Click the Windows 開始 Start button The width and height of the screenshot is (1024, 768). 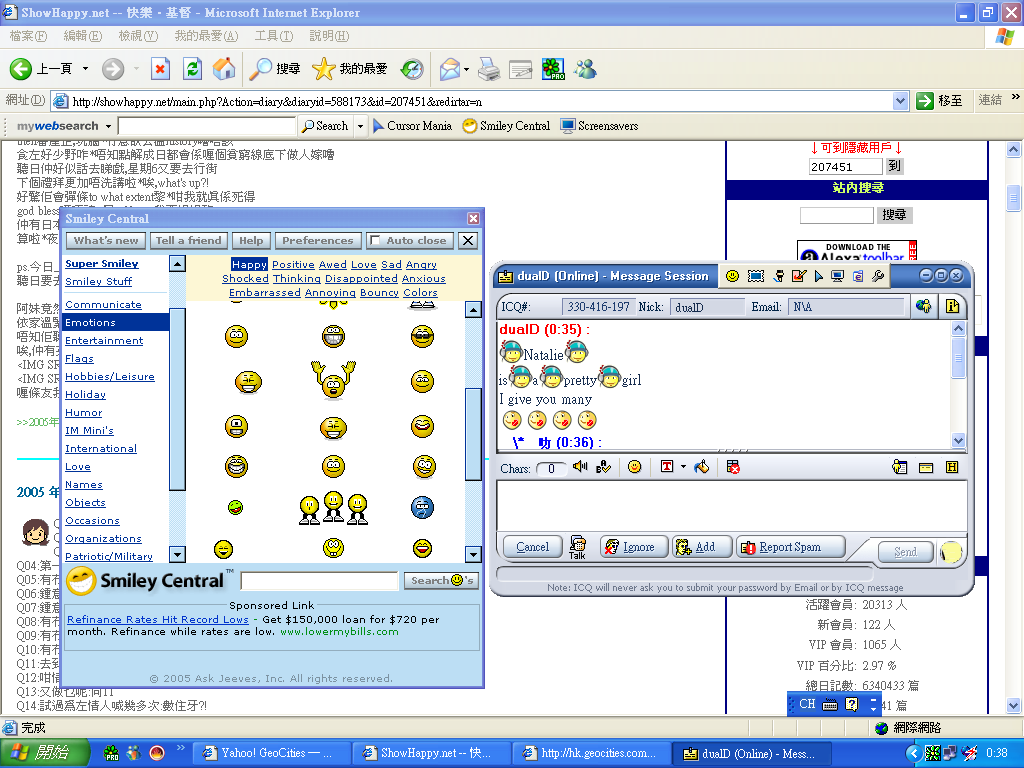pos(44,753)
